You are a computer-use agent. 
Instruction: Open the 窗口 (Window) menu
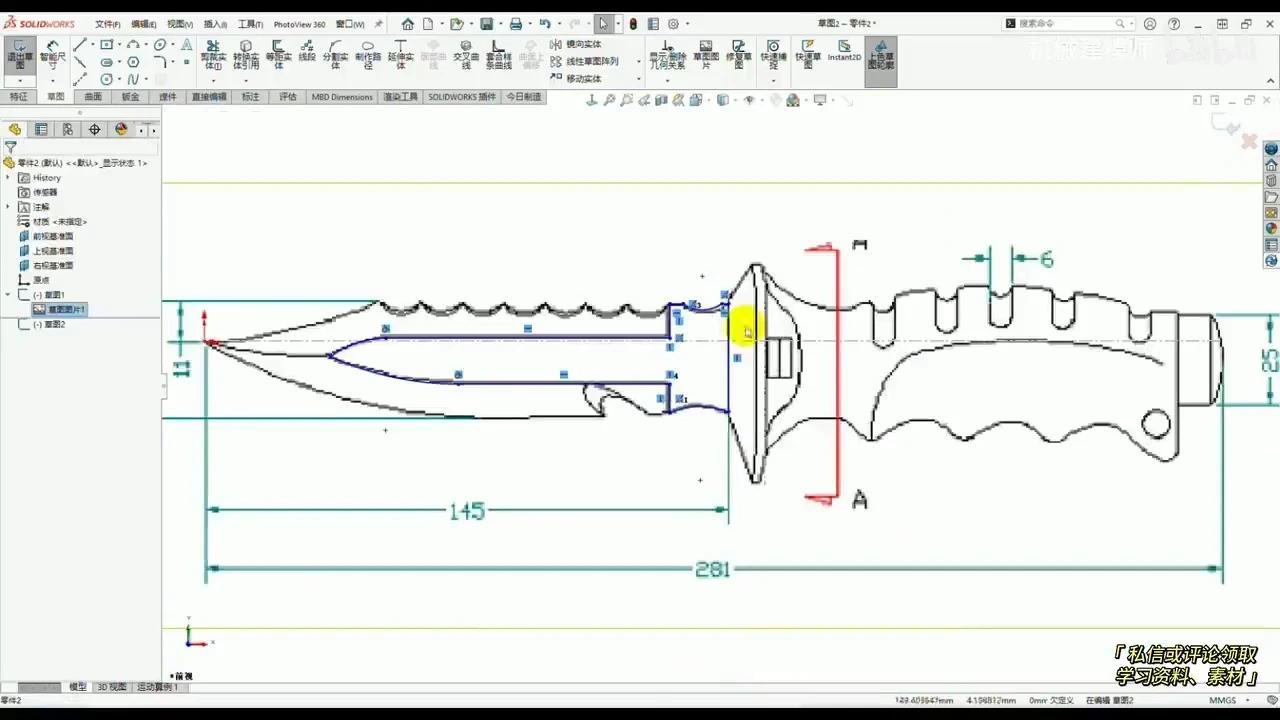pos(350,24)
